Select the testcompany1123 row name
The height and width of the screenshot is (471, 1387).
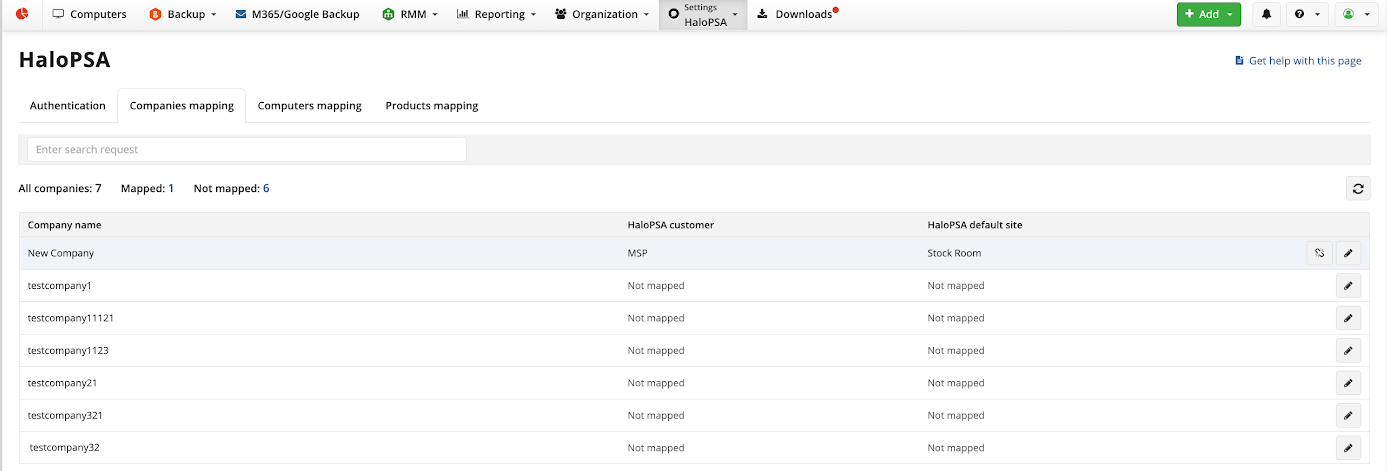tap(68, 351)
